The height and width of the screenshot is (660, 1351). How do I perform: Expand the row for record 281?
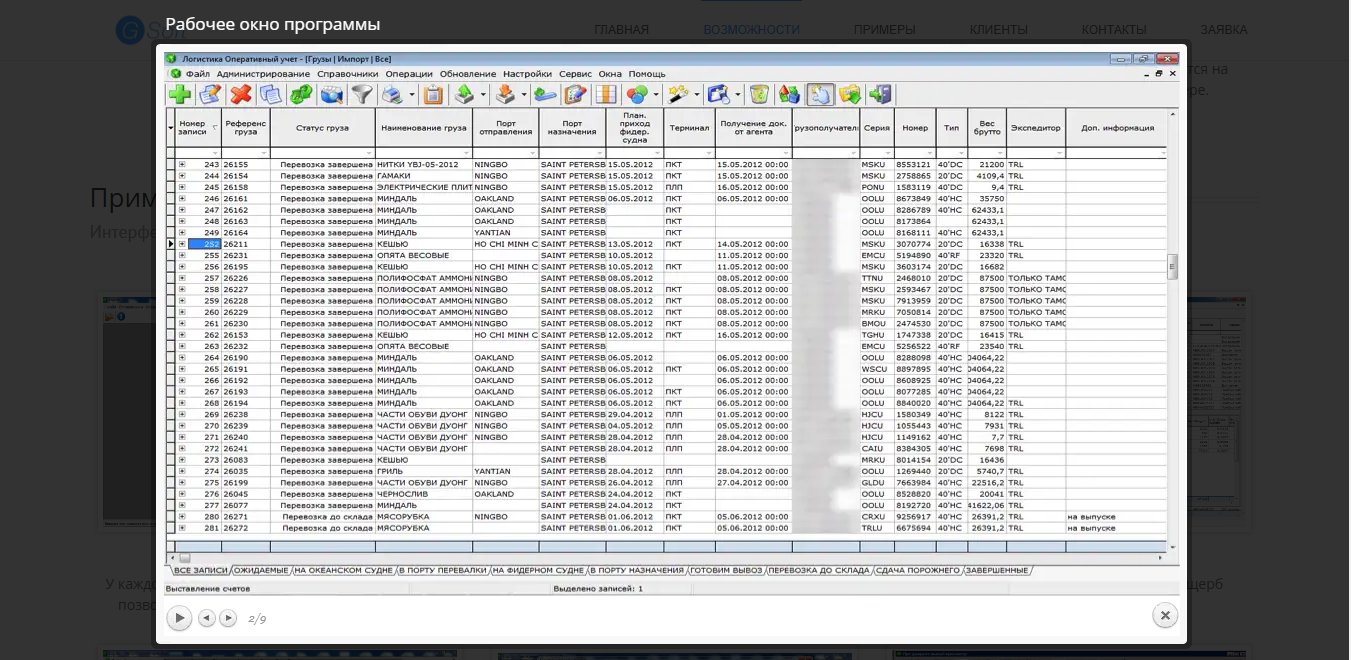tap(182, 528)
